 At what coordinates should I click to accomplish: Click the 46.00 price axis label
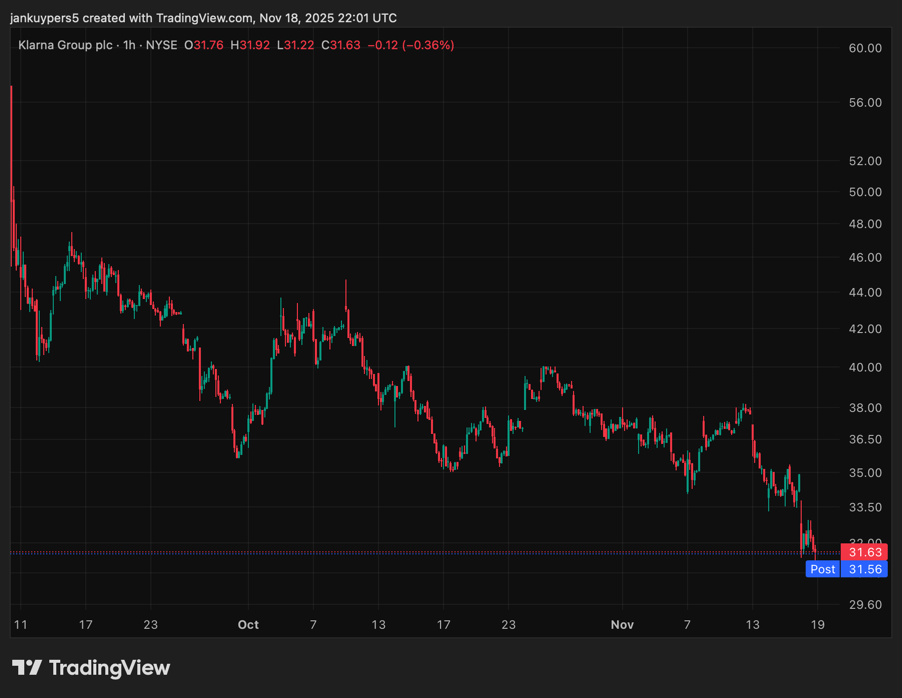pos(865,257)
